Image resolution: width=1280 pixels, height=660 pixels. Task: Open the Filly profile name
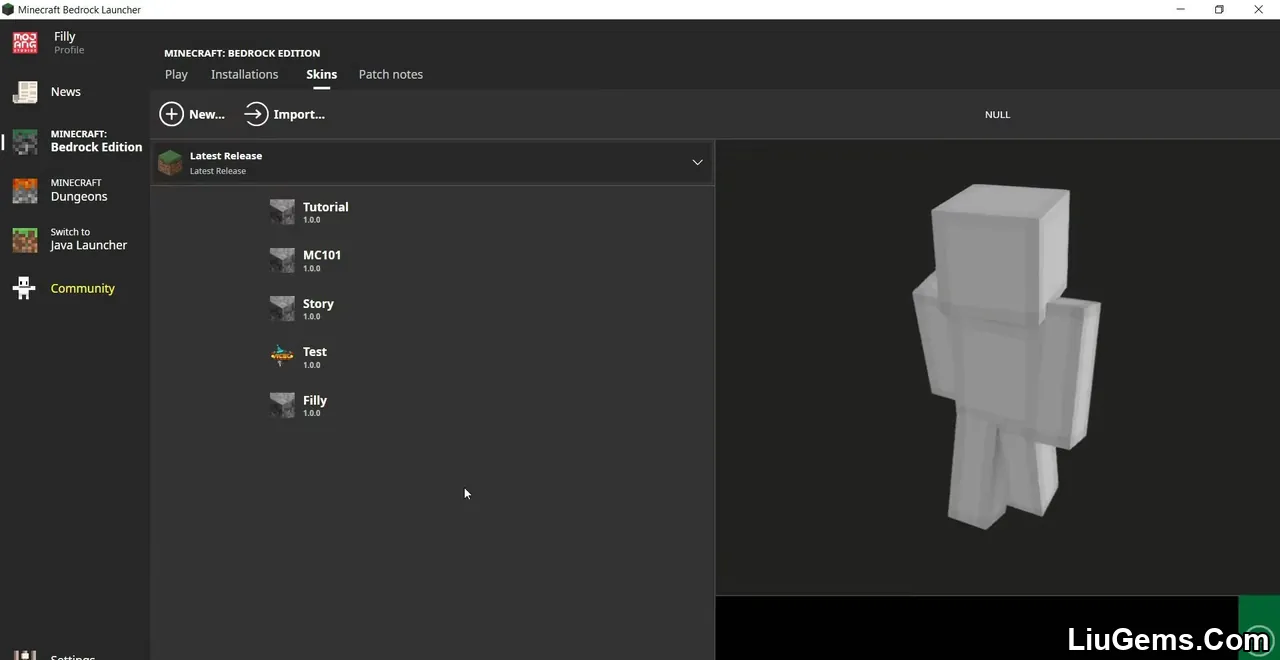coord(65,36)
